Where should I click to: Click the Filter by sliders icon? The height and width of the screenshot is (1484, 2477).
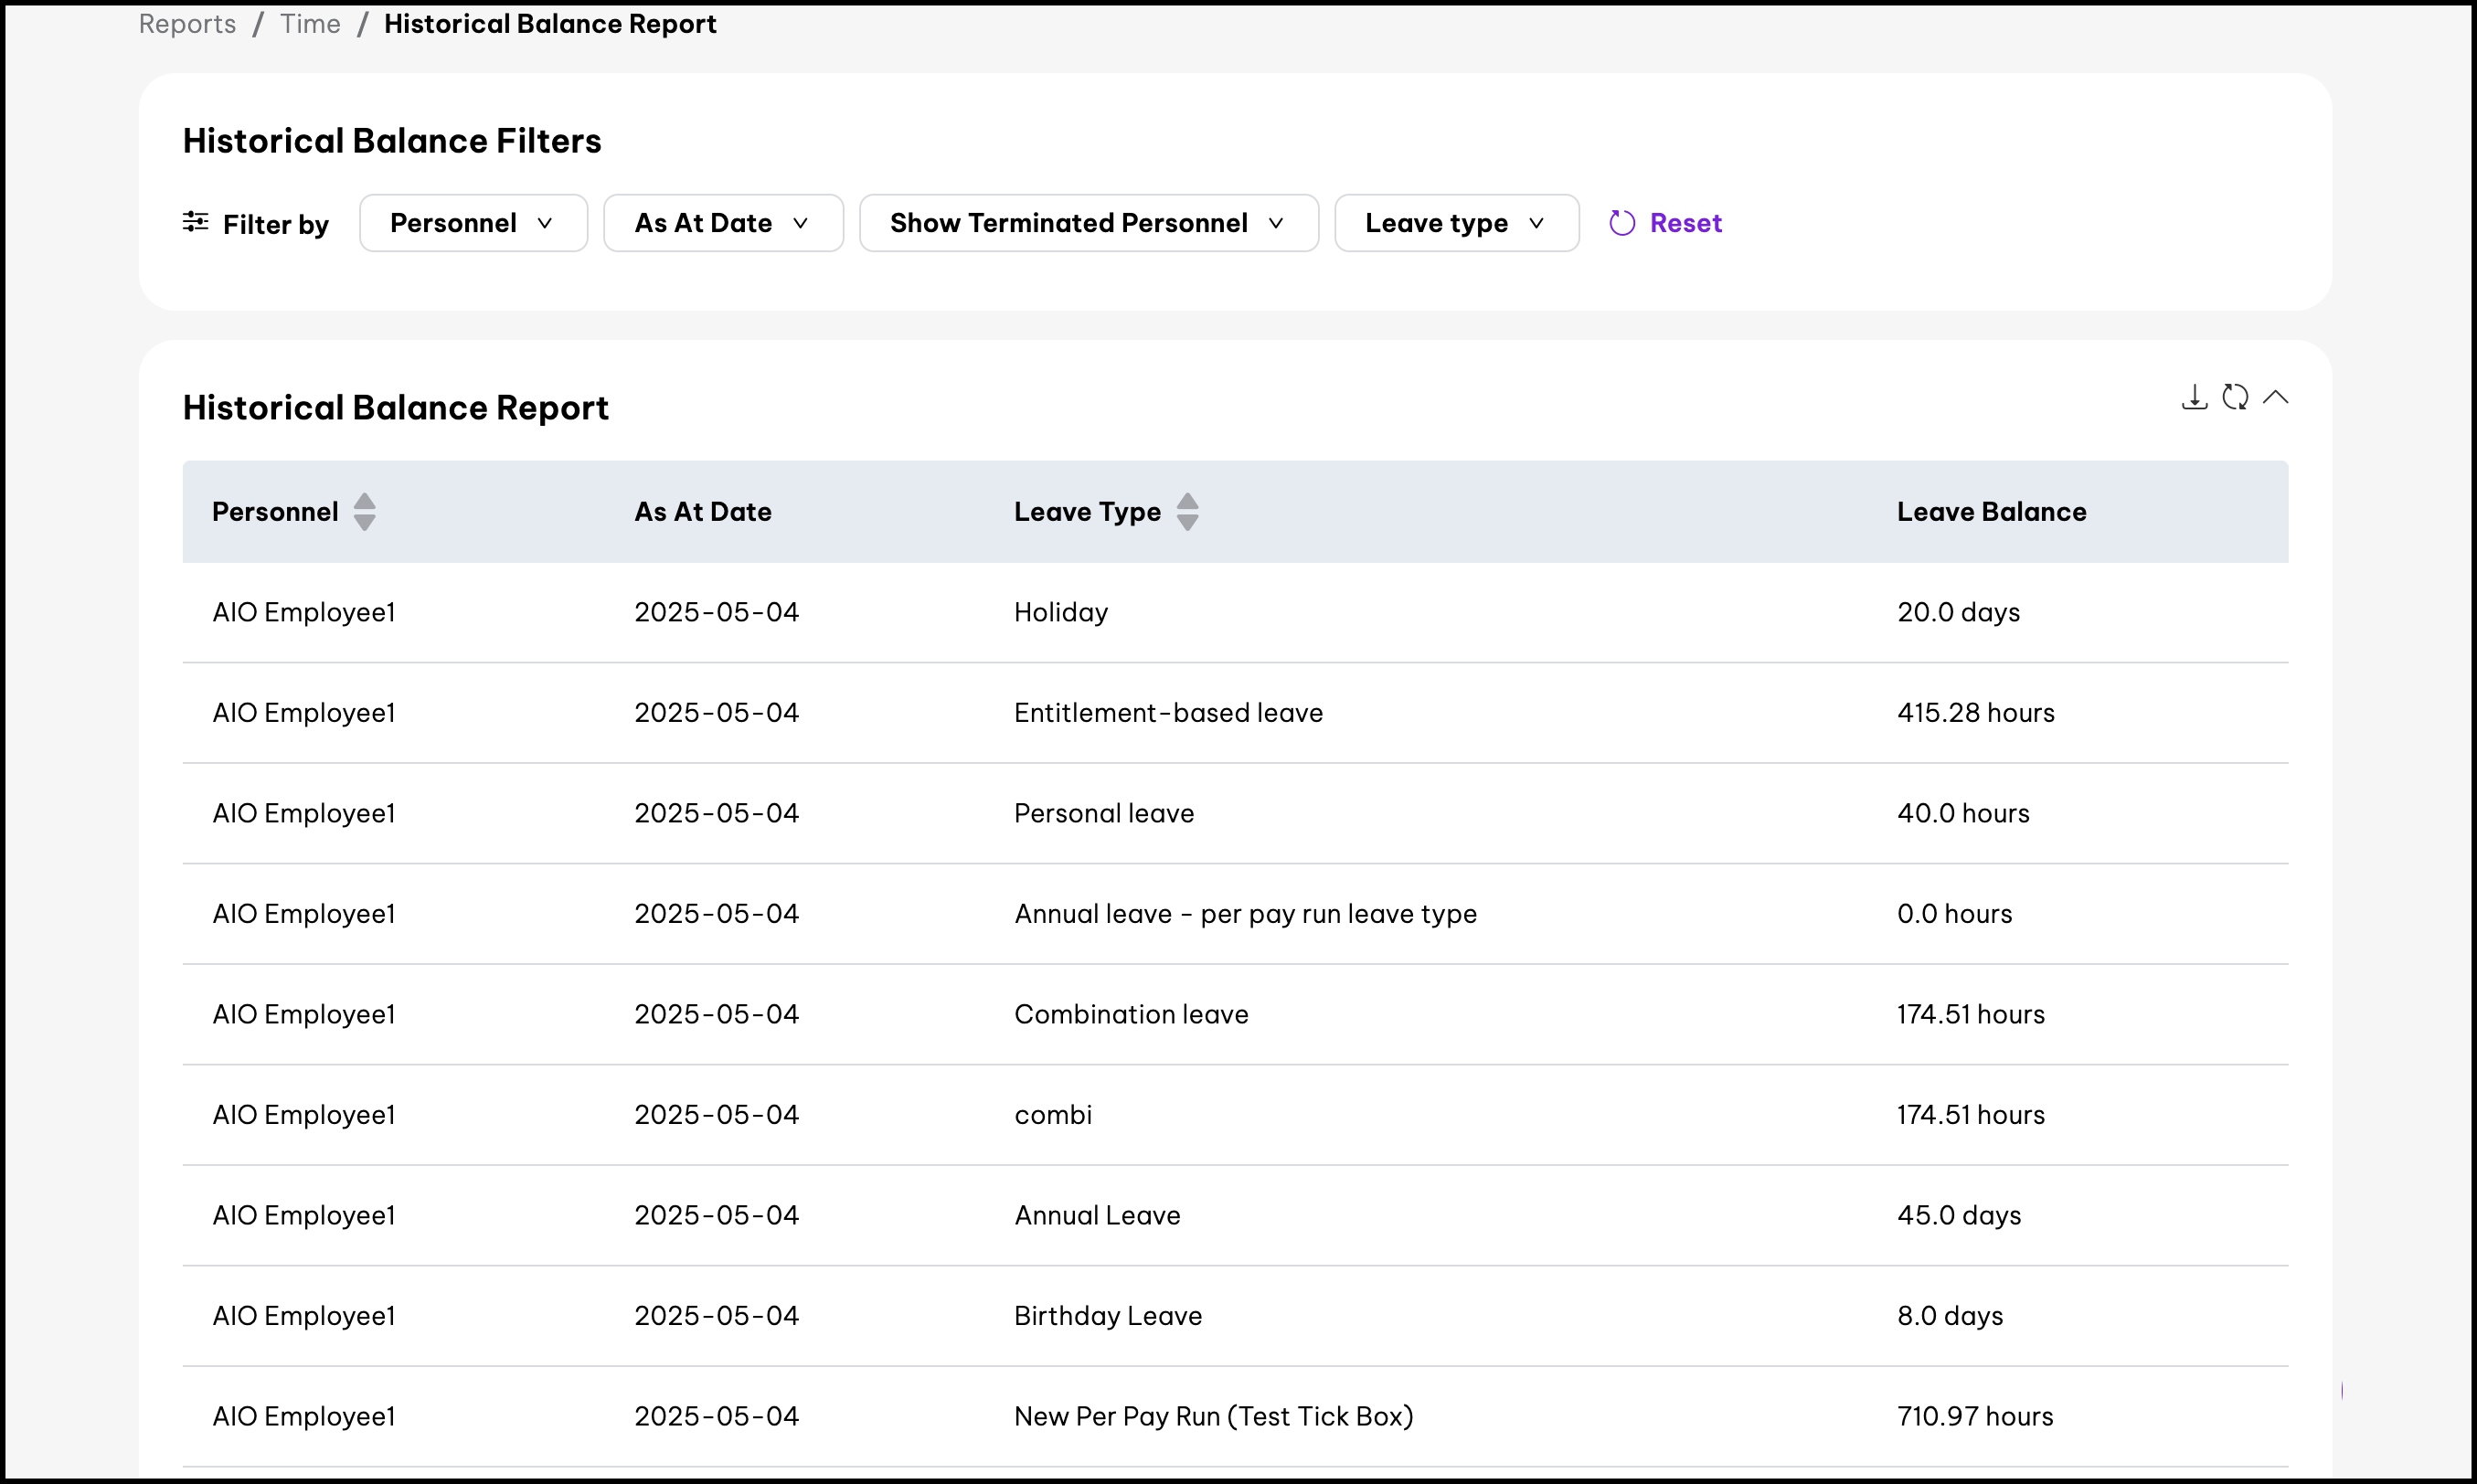(x=196, y=222)
